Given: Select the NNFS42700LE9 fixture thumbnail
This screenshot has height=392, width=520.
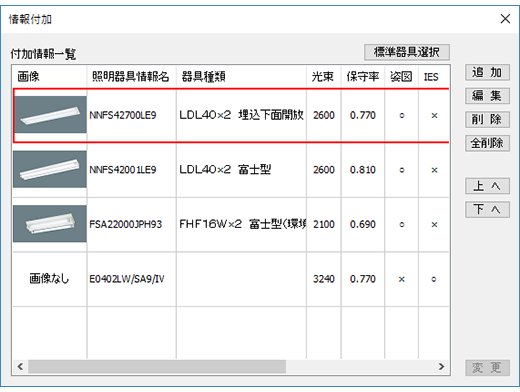Looking at the screenshot, I should pyautogui.click(x=50, y=115).
